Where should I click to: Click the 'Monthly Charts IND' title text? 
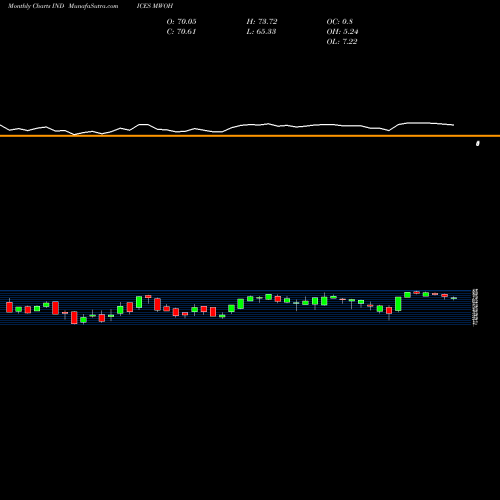click(x=36, y=6)
